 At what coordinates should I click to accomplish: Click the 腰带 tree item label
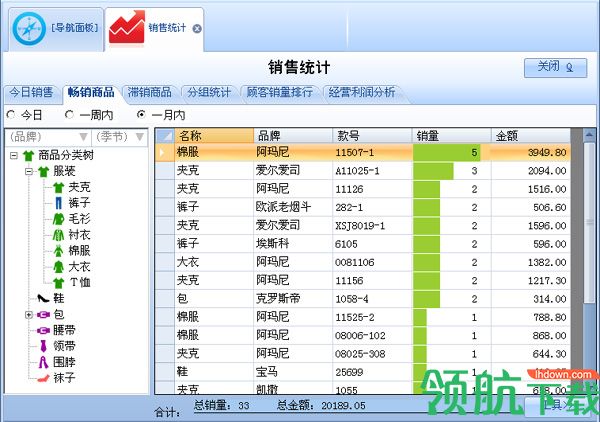pos(64,330)
